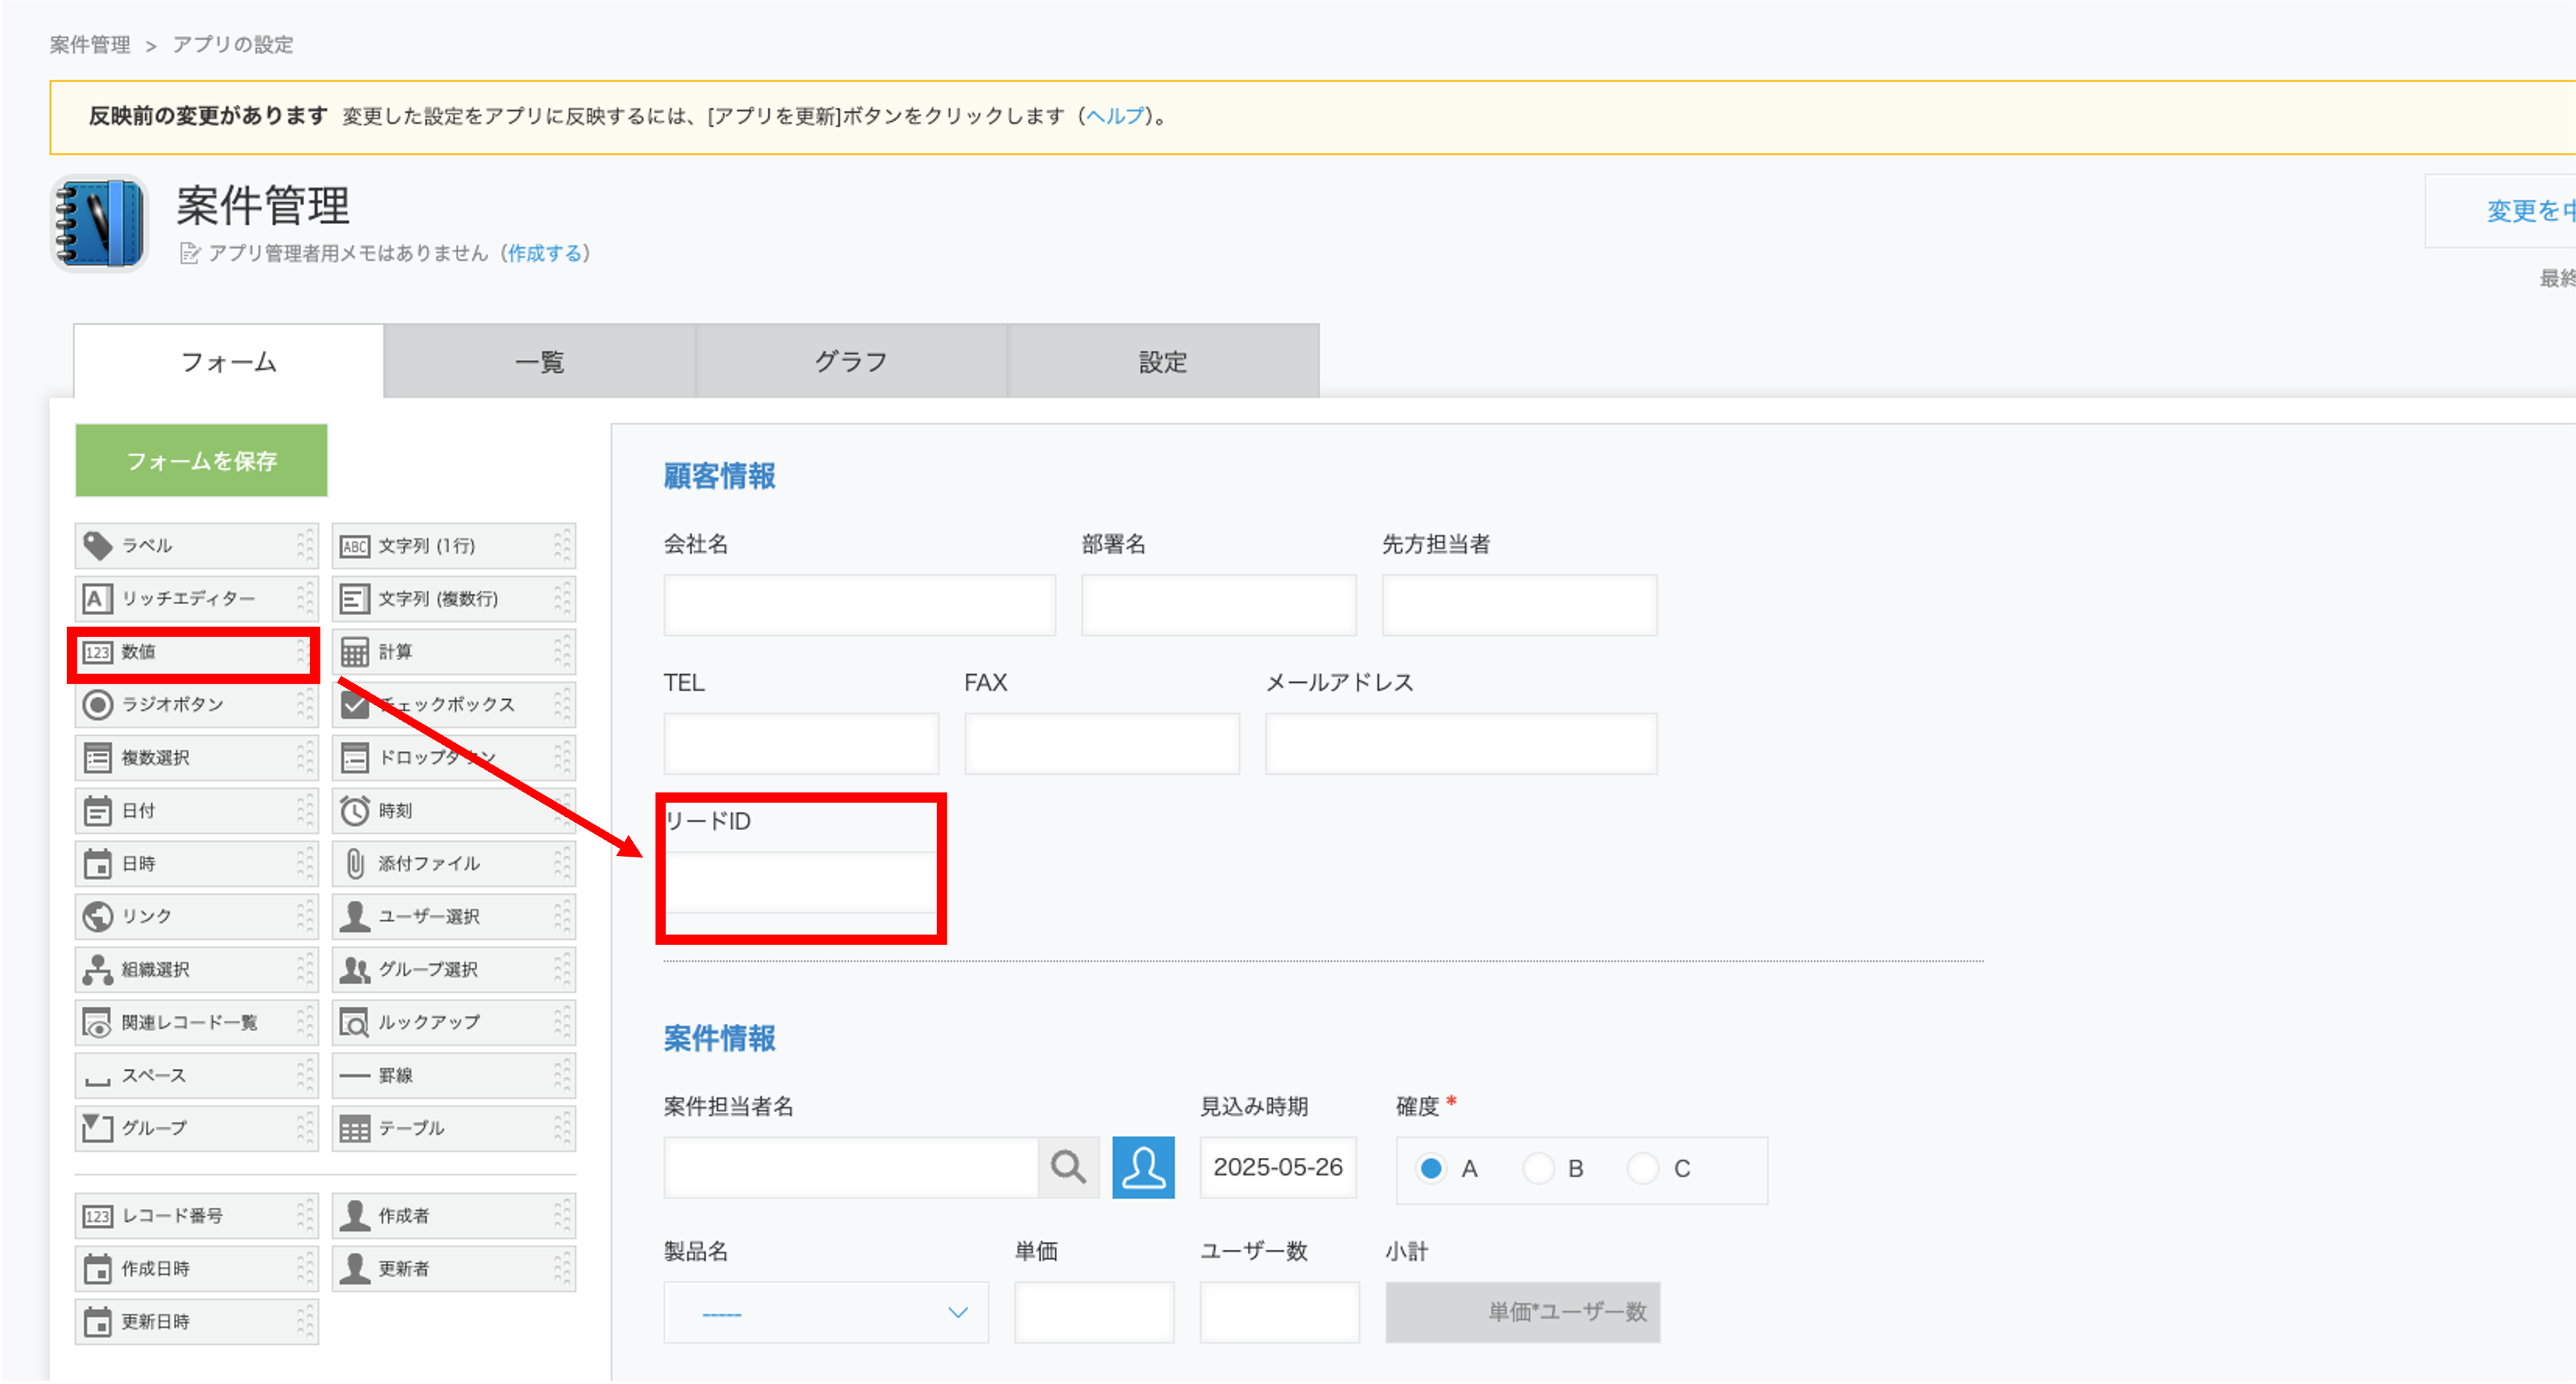The width and height of the screenshot is (2576, 1384).
Task: Select the 数値 field icon
Action: [x=97, y=652]
